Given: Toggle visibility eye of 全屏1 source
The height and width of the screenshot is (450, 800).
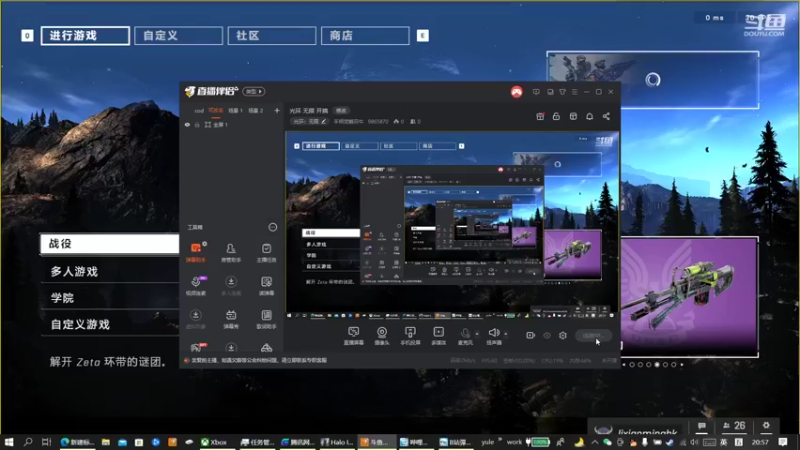Looking at the screenshot, I should pos(187,124).
